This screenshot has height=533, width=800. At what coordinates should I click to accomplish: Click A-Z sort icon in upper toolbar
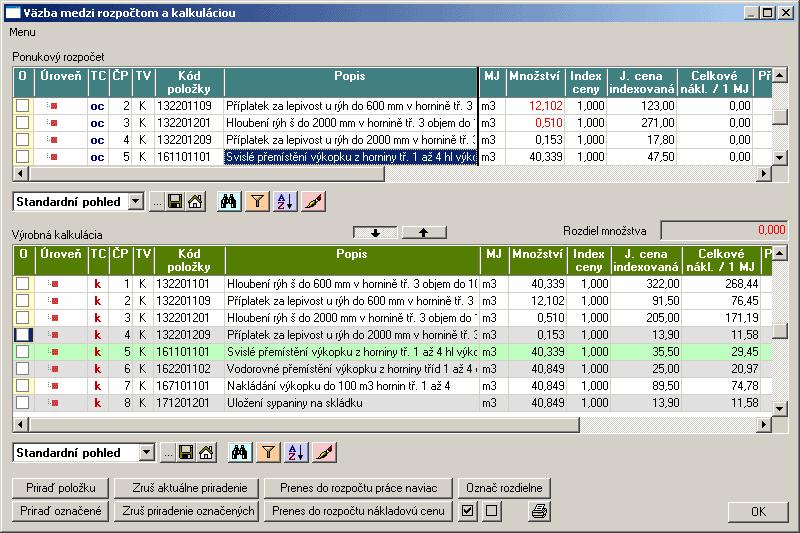(285, 201)
